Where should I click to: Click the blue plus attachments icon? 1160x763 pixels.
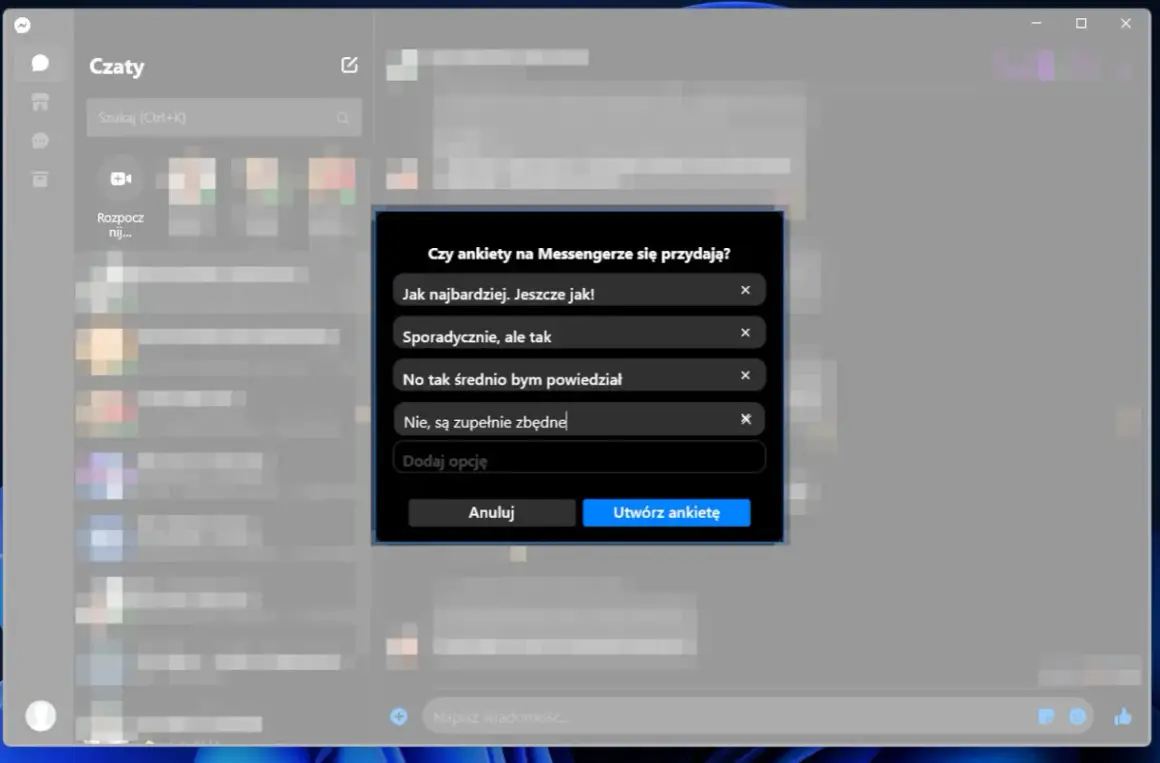(399, 716)
